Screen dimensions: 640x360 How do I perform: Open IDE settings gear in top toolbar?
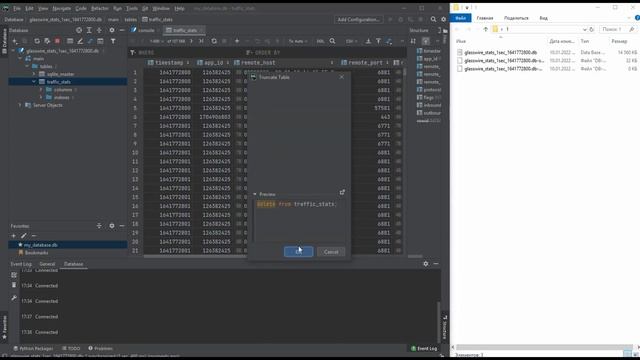(444, 19)
